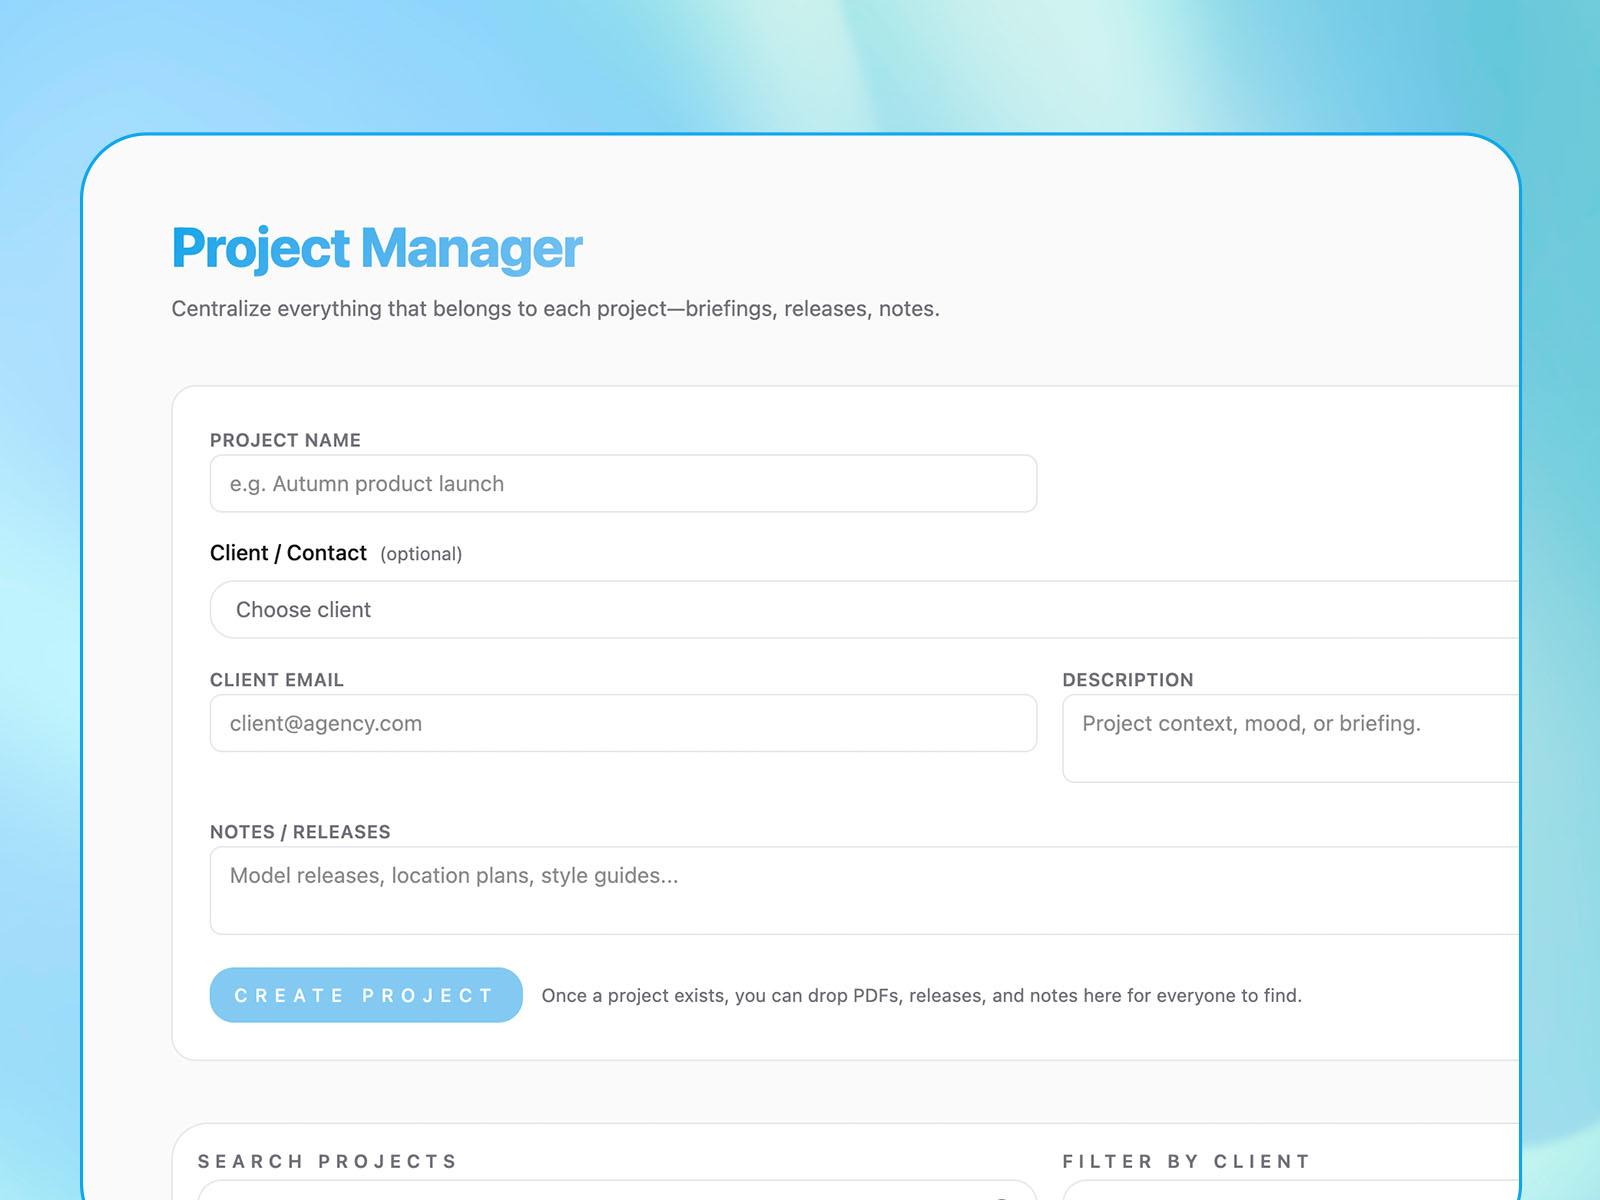Click the PROJECT NAME label
1600x1200 pixels.
[x=285, y=440]
